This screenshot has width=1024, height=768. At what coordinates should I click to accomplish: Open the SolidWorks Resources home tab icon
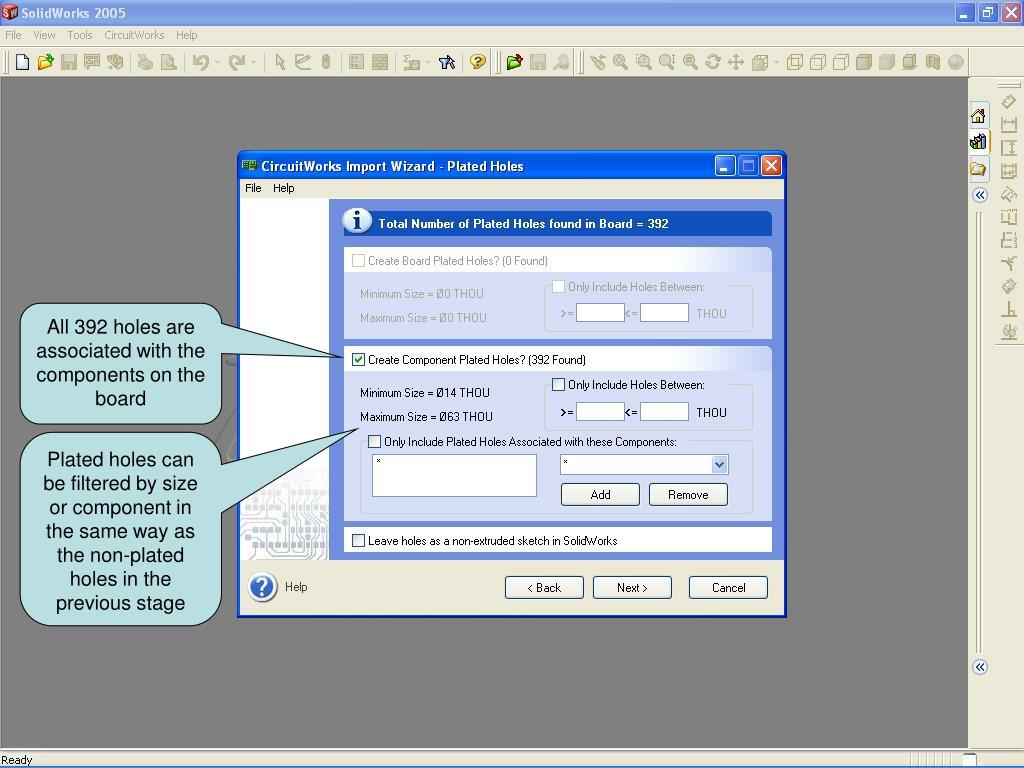coord(978,116)
